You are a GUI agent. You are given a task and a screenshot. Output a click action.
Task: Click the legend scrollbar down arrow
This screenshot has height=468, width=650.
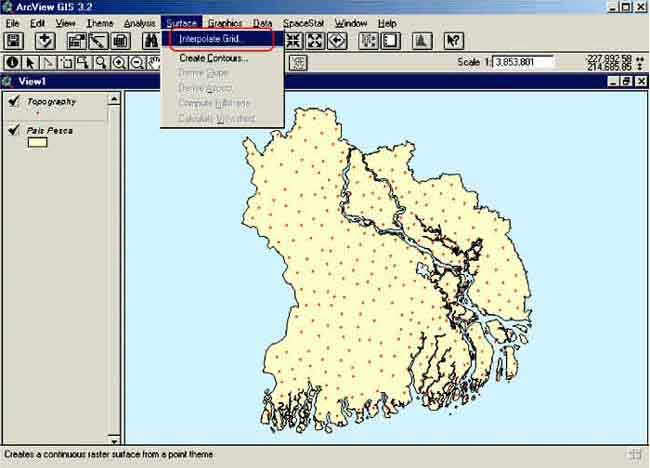tap(115, 439)
